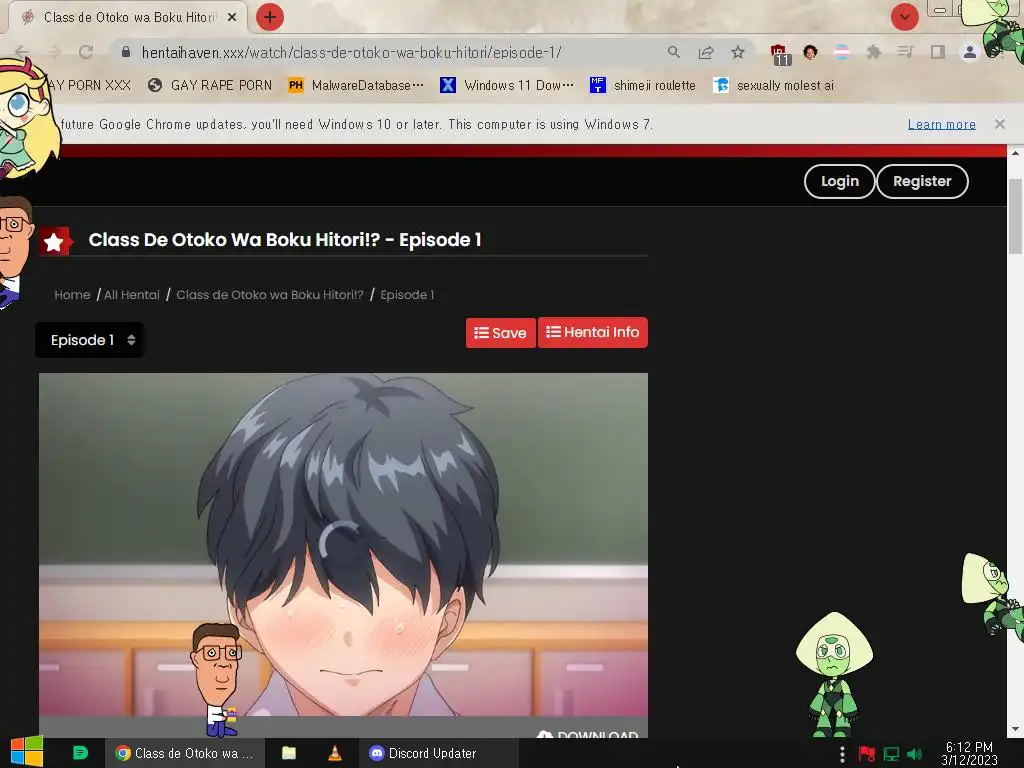Open the red tab search chevron
This screenshot has height=768, width=1024.
[x=904, y=17]
